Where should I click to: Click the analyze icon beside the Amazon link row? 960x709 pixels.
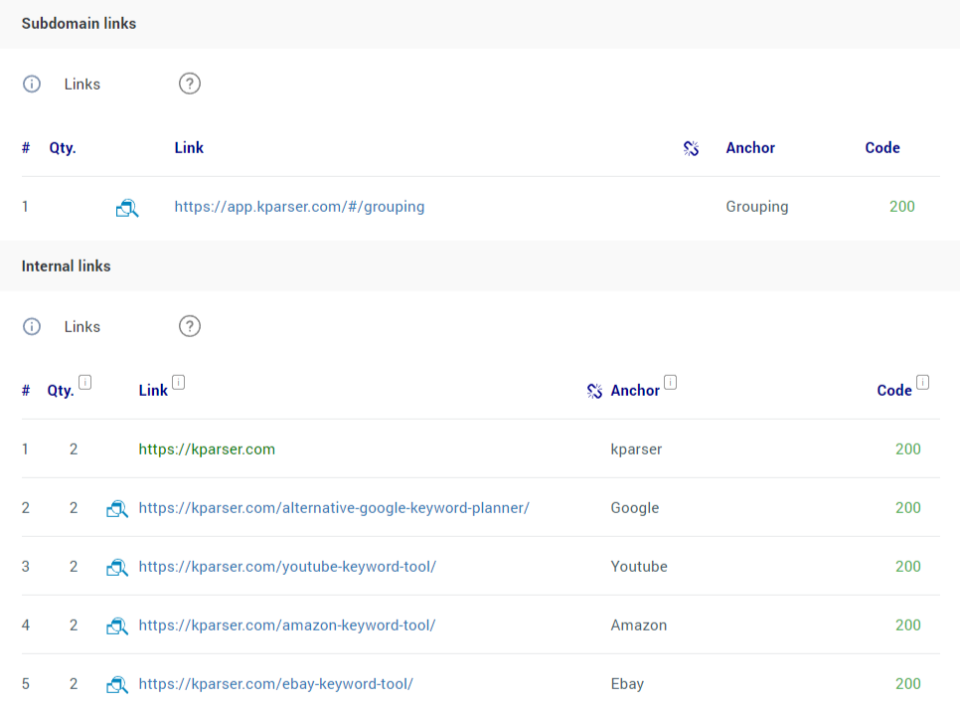pos(117,625)
